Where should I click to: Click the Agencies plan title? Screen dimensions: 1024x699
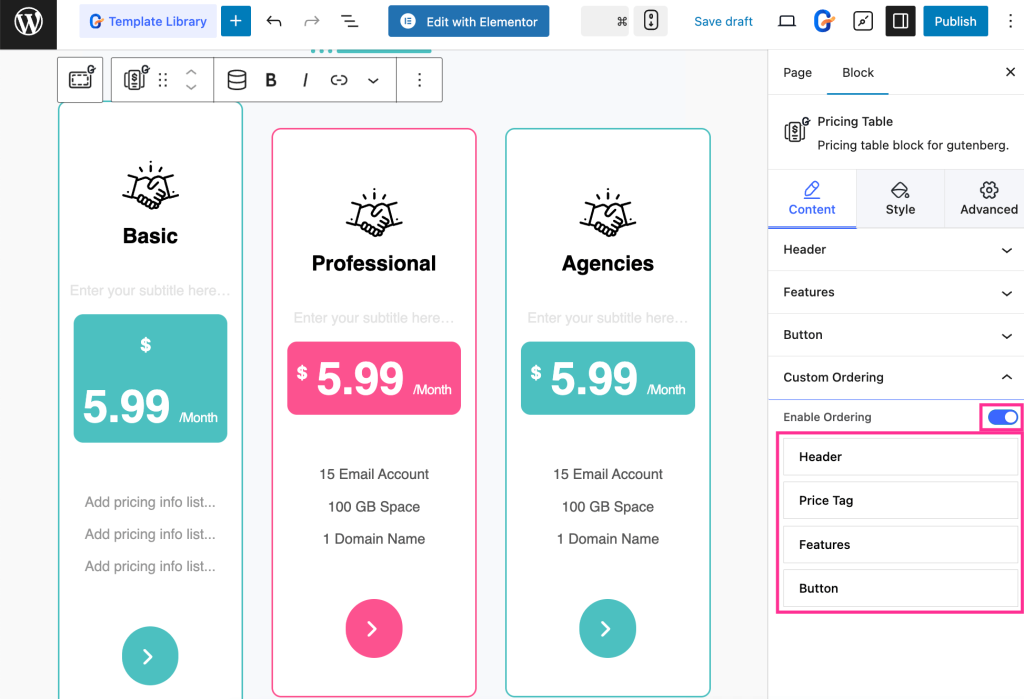607,263
